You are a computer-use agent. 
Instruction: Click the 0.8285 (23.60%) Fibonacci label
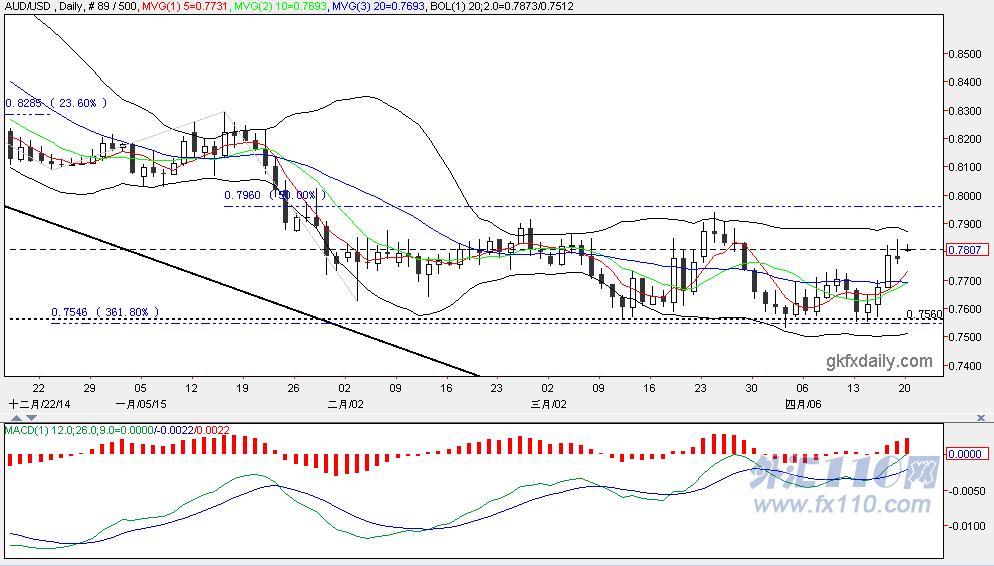[x=56, y=103]
